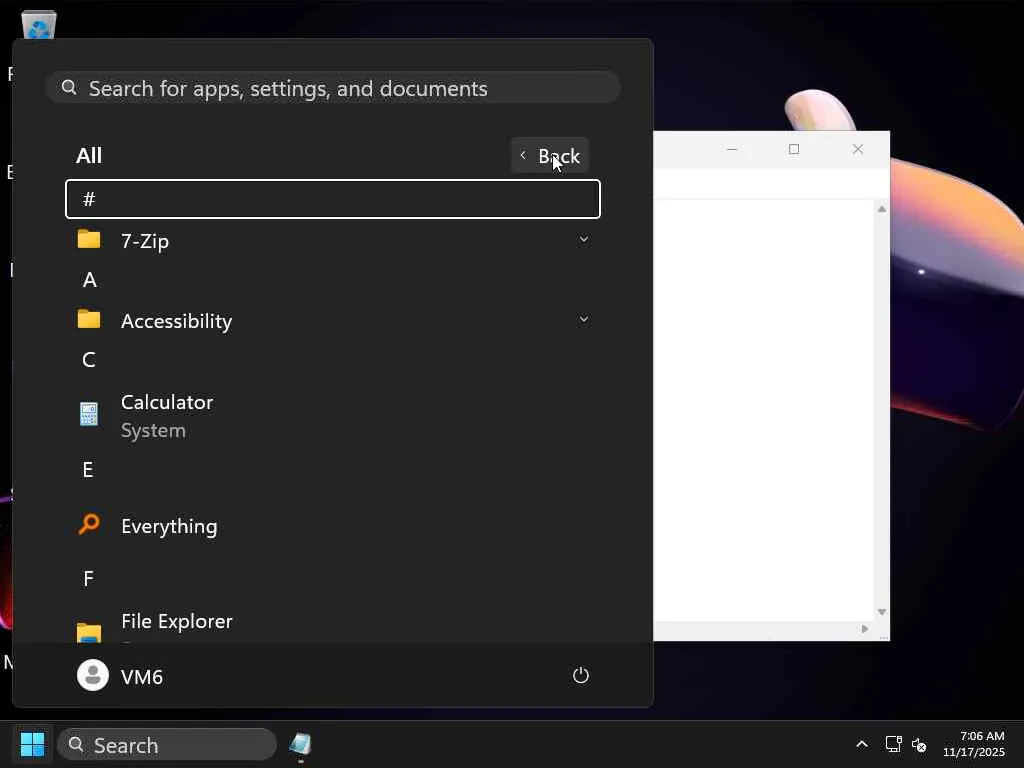1024x768 pixels.
Task: Jump via the letter C header
Action: click(x=89, y=359)
